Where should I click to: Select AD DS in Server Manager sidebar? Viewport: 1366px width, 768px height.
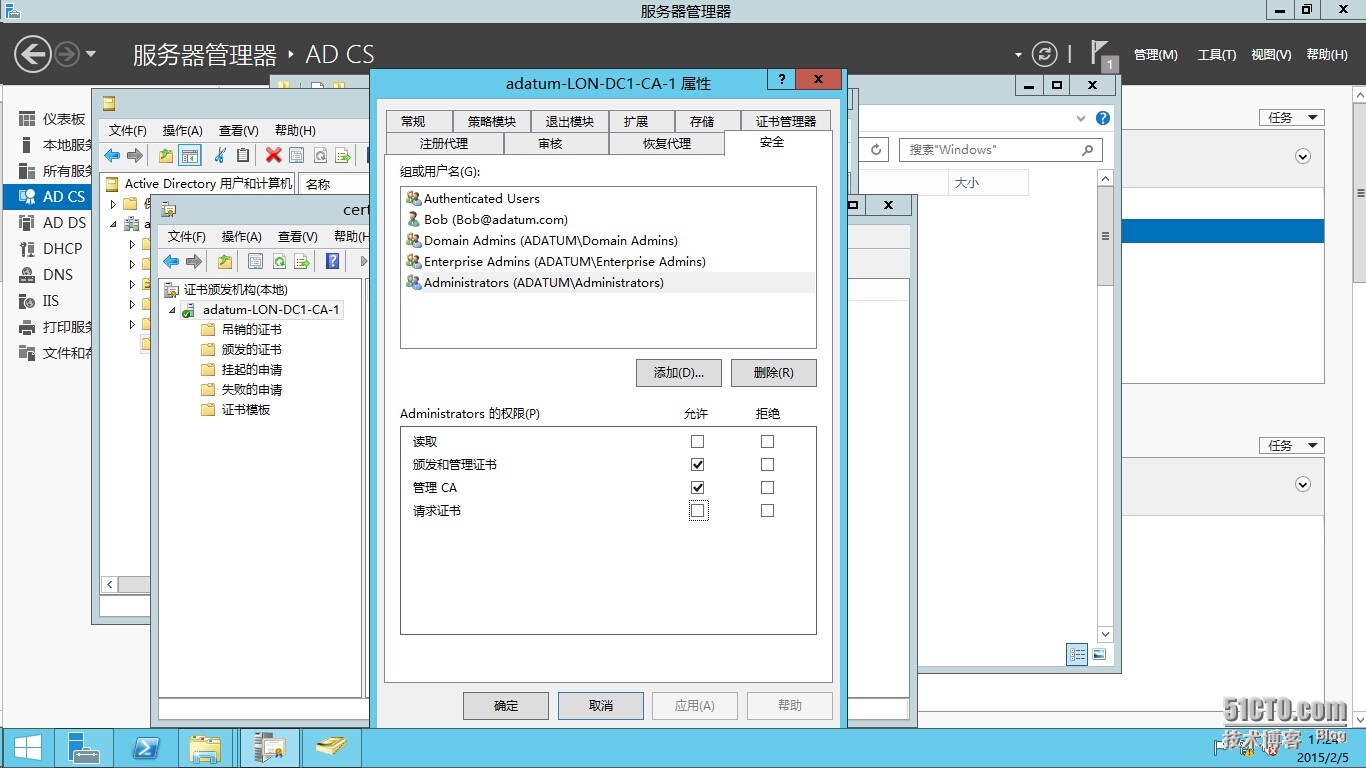pos(47,222)
